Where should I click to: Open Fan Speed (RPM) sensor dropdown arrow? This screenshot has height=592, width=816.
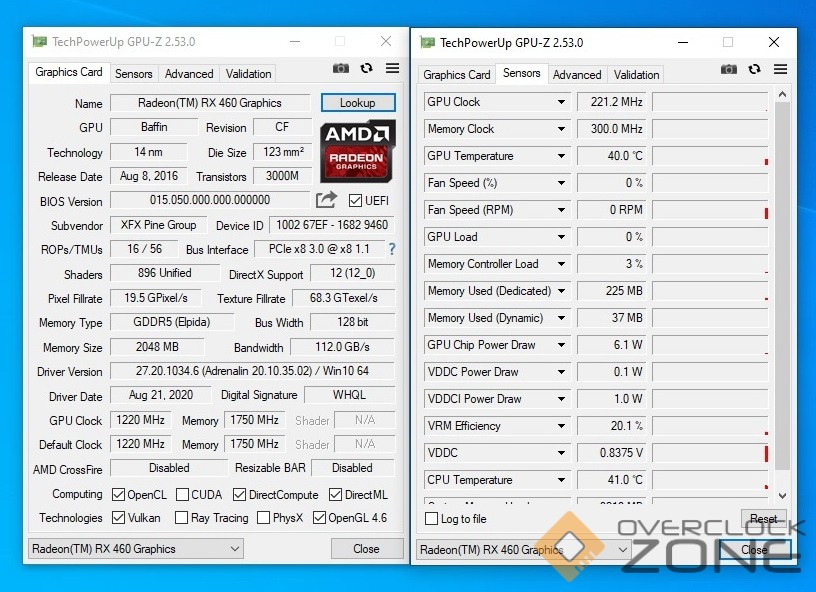561,210
